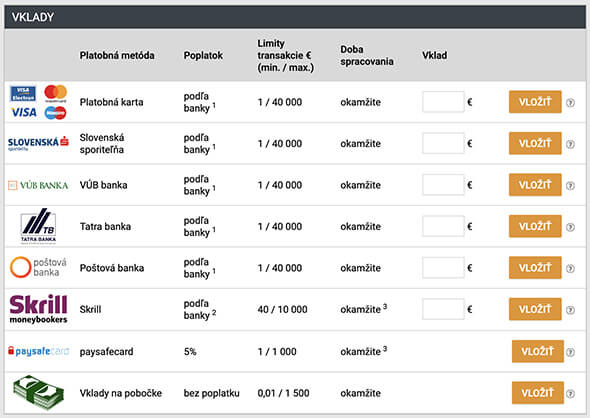
Task: Click help icon for Vklady na pobočke
Action: pos(570,393)
